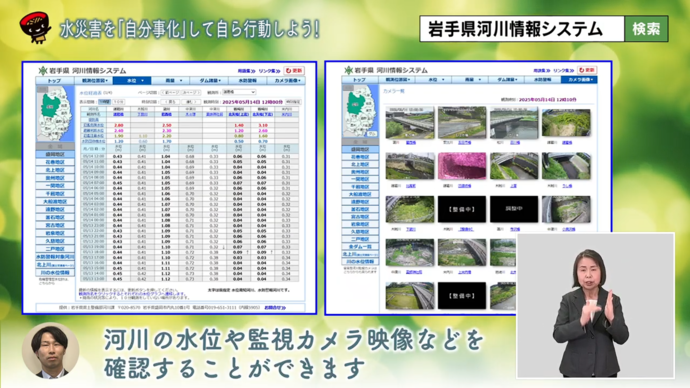Viewport: 690px width, 388px height.
Task: Select トップ tab on the camera page
Action: 360,80
